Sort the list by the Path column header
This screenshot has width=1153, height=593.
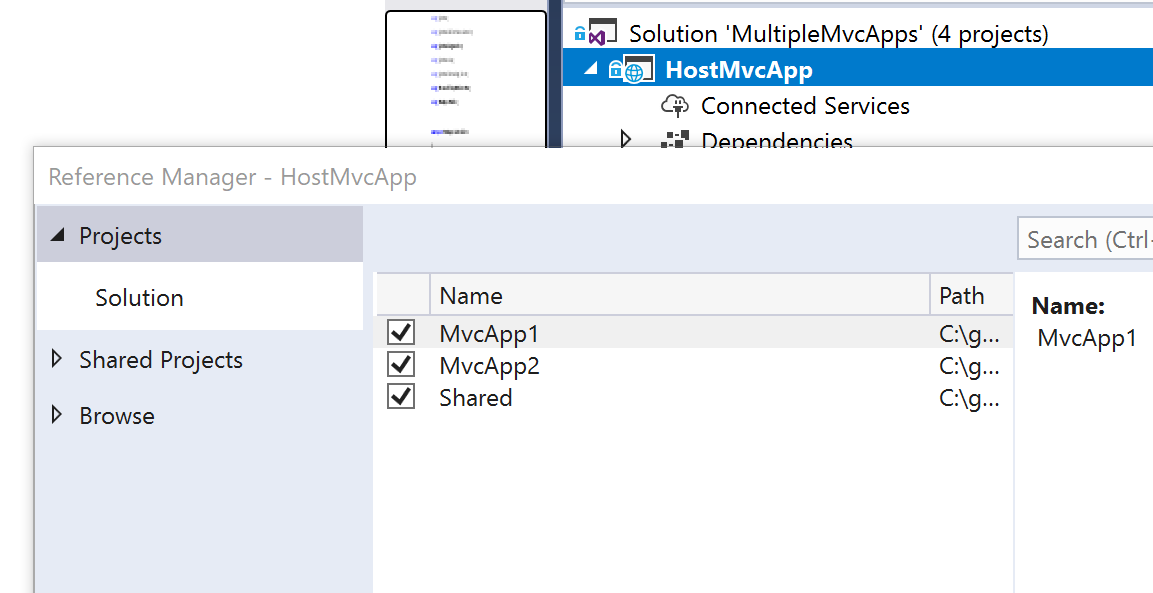(971, 295)
